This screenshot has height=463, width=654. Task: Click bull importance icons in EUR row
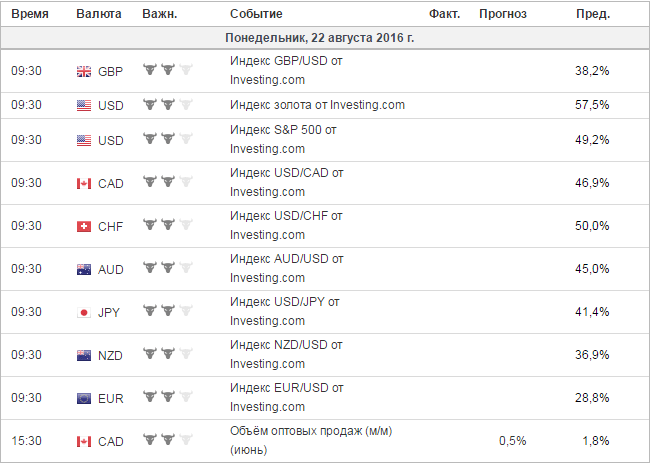168,396
